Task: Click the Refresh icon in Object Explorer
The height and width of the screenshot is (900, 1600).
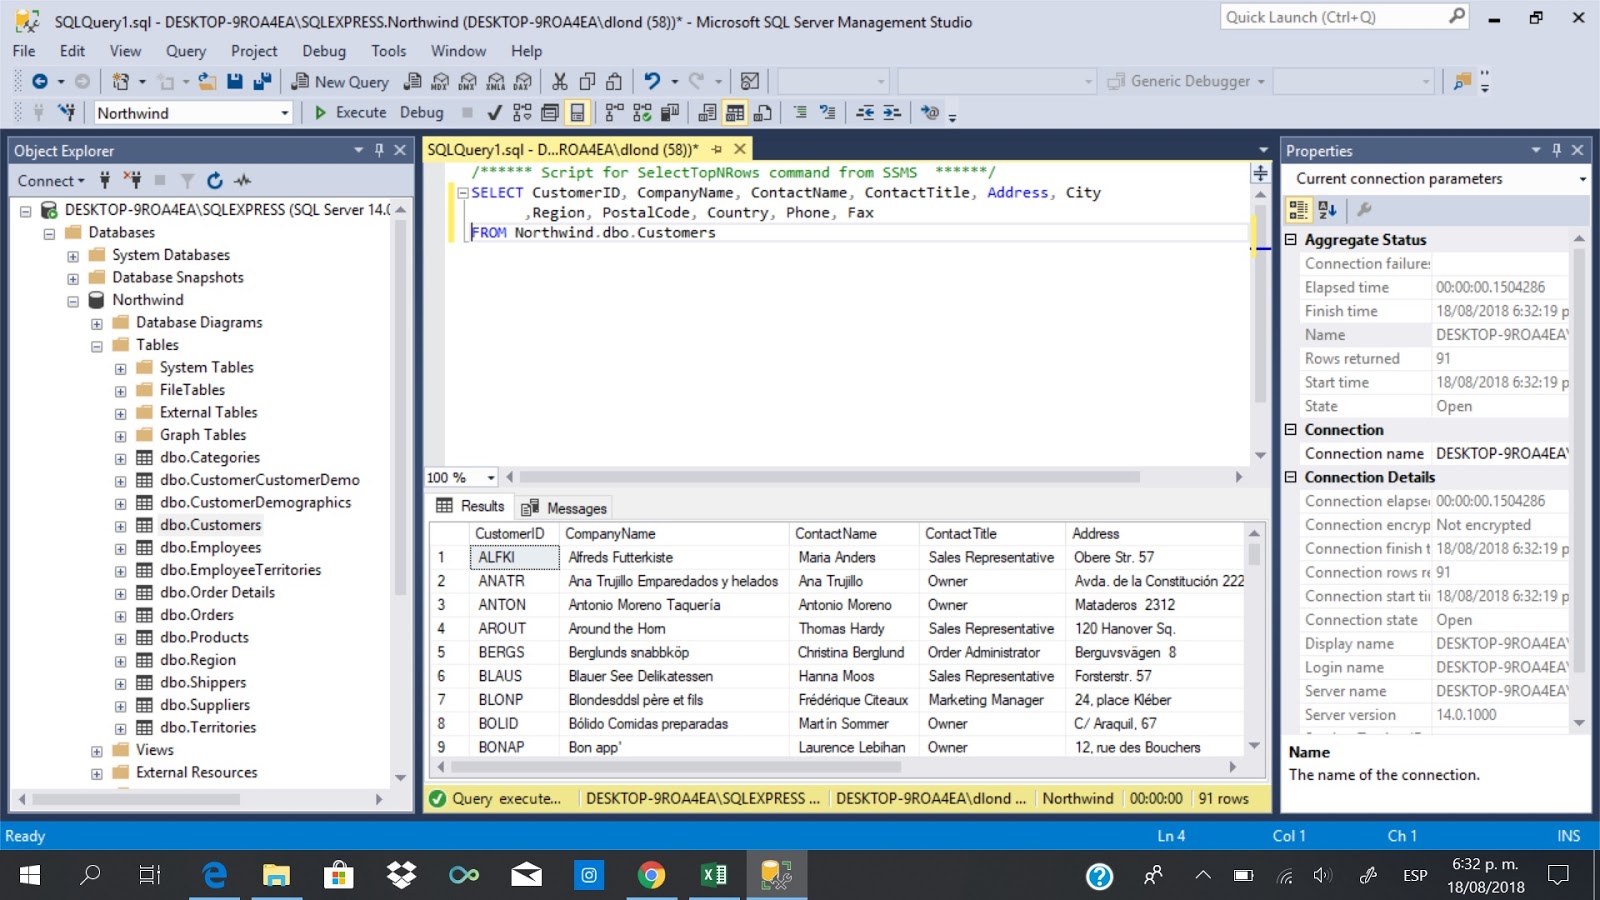Action: (215, 181)
